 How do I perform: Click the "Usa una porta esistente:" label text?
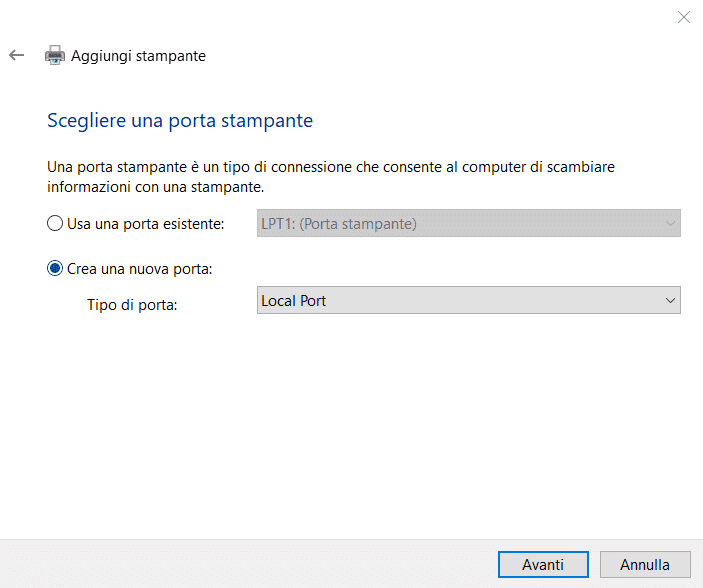146,224
